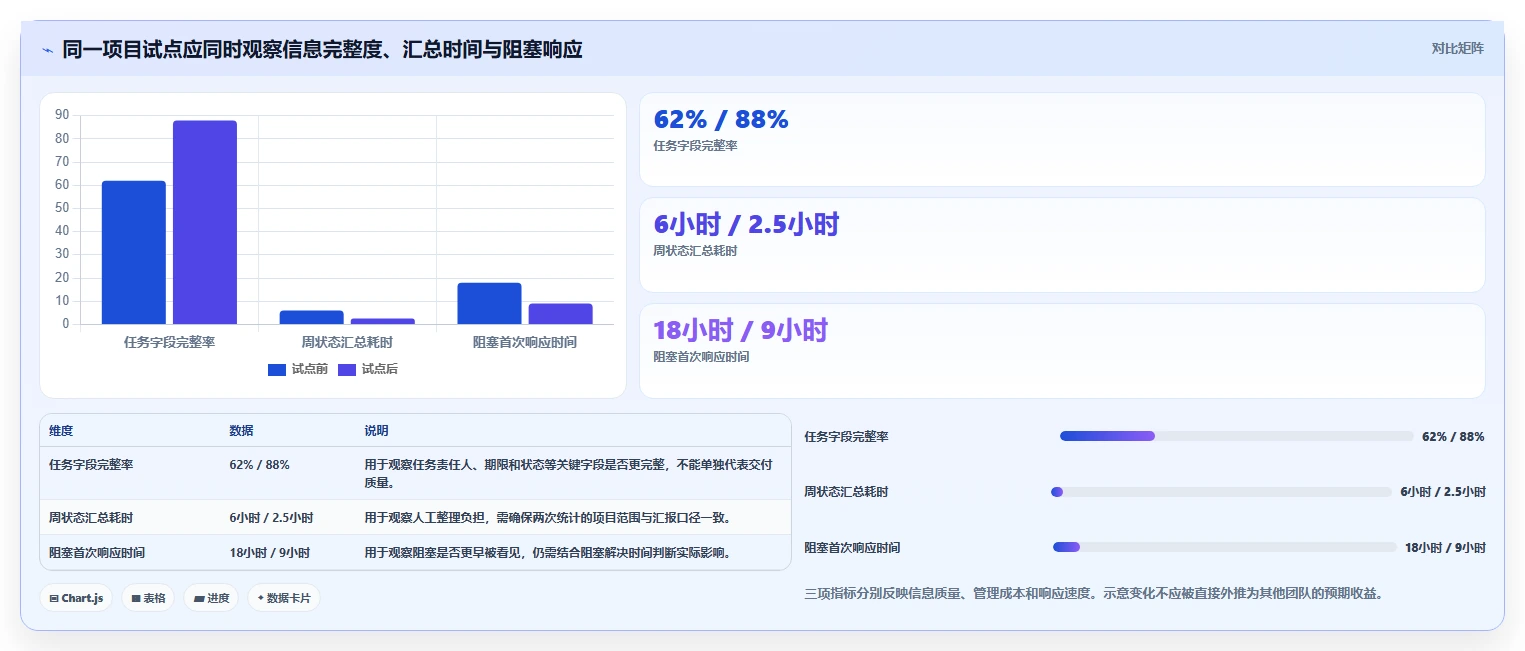Click the 周状态汇总耗时 label left of progress bar
Image resolution: width=1525 pixels, height=651 pixels.
click(x=846, y=492)
